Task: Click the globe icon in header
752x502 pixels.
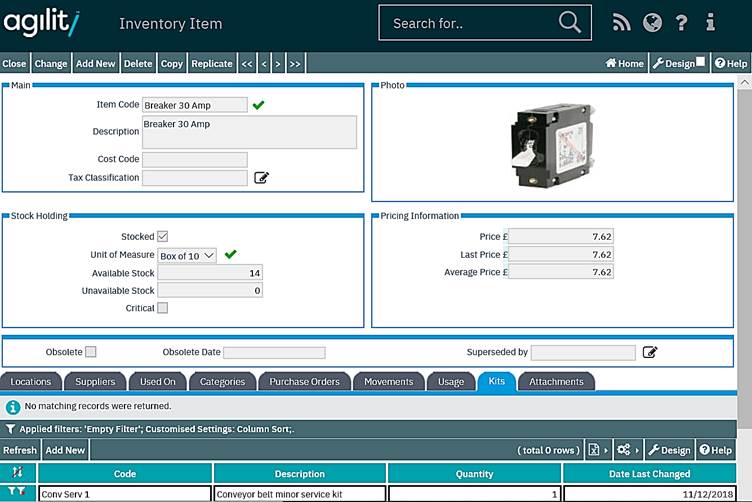Action: click(x=652, y=23)
